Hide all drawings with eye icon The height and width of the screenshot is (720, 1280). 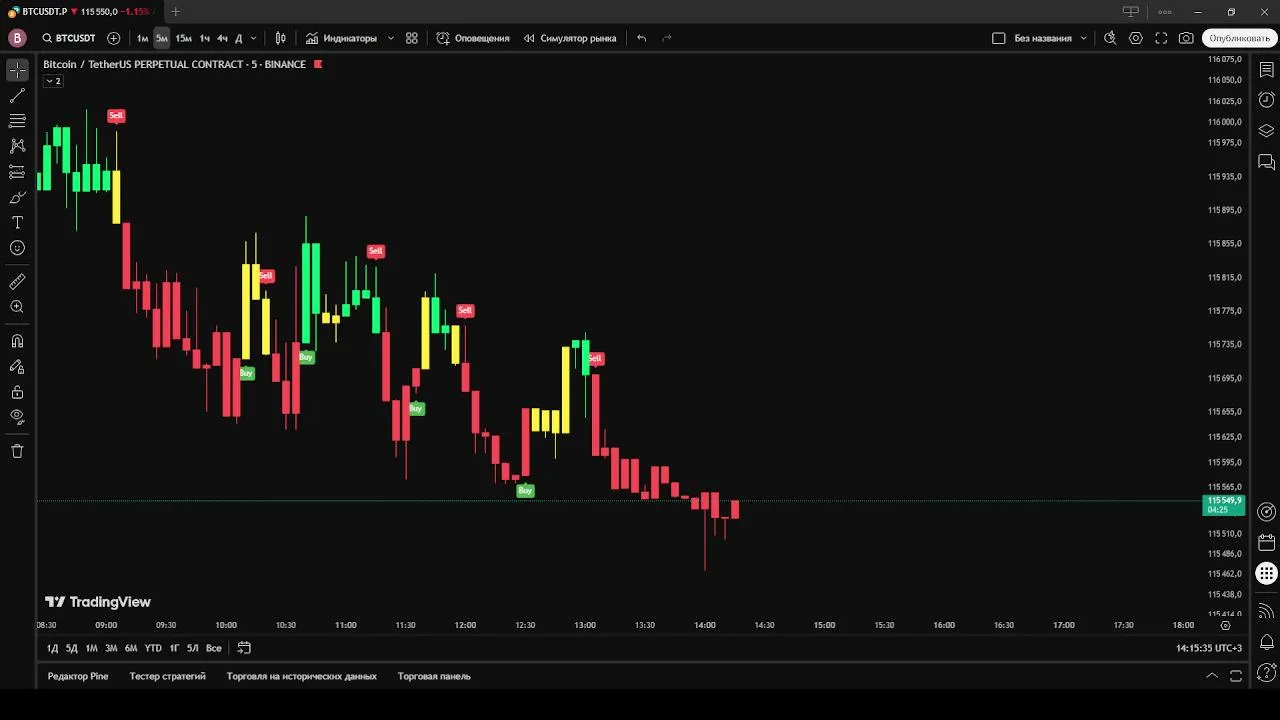pos(17,417)
